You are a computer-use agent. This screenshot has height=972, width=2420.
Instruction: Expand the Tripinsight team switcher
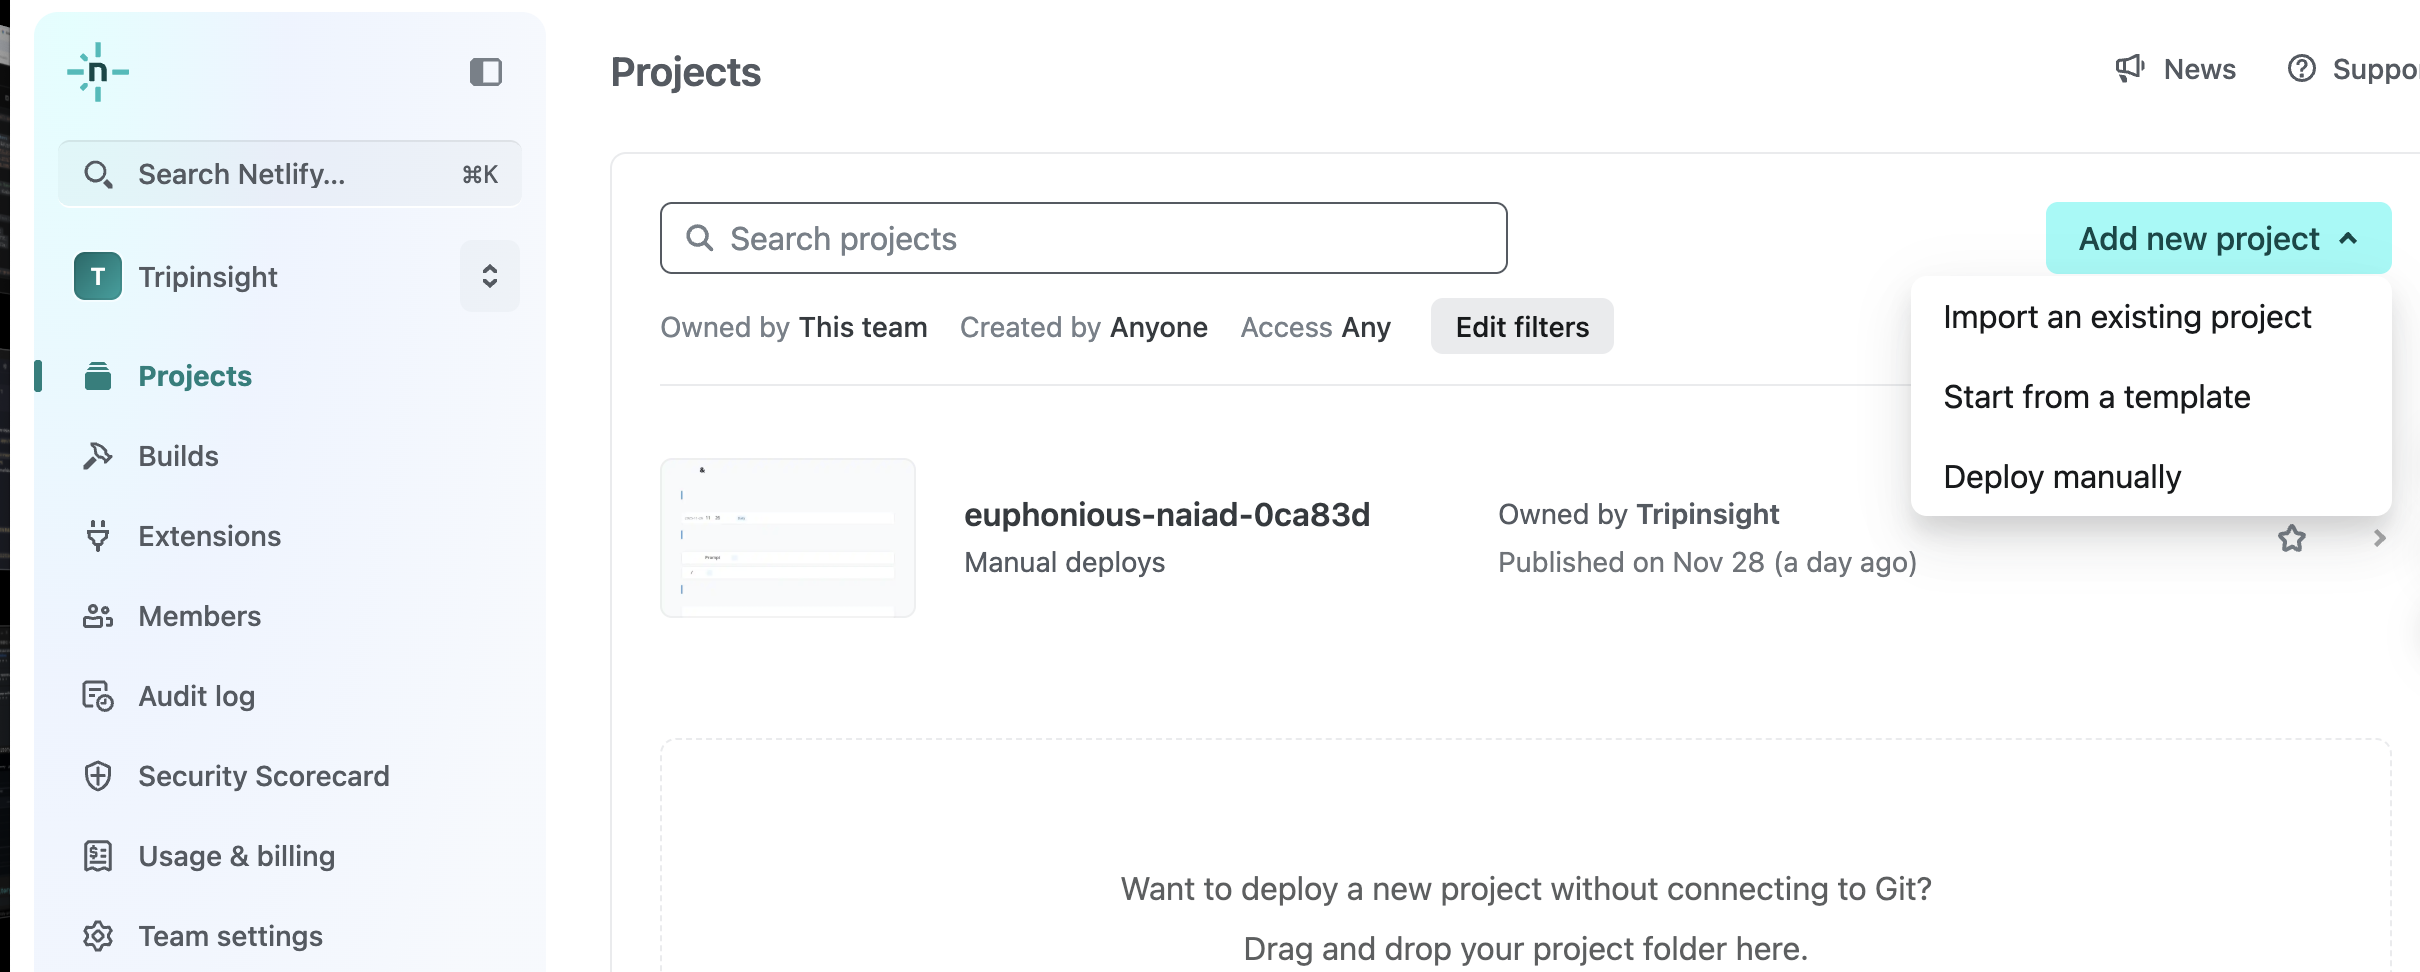(x=489, y=276)
